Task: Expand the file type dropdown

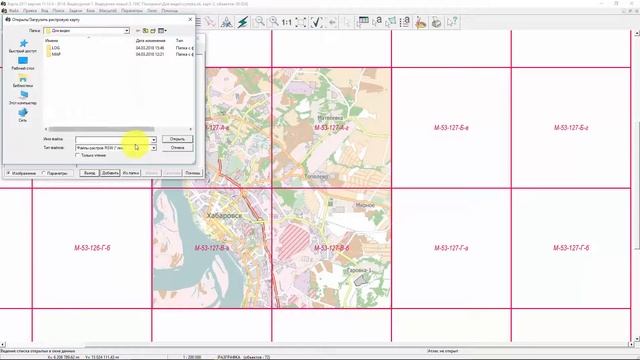Action: (x=153, y=148)
